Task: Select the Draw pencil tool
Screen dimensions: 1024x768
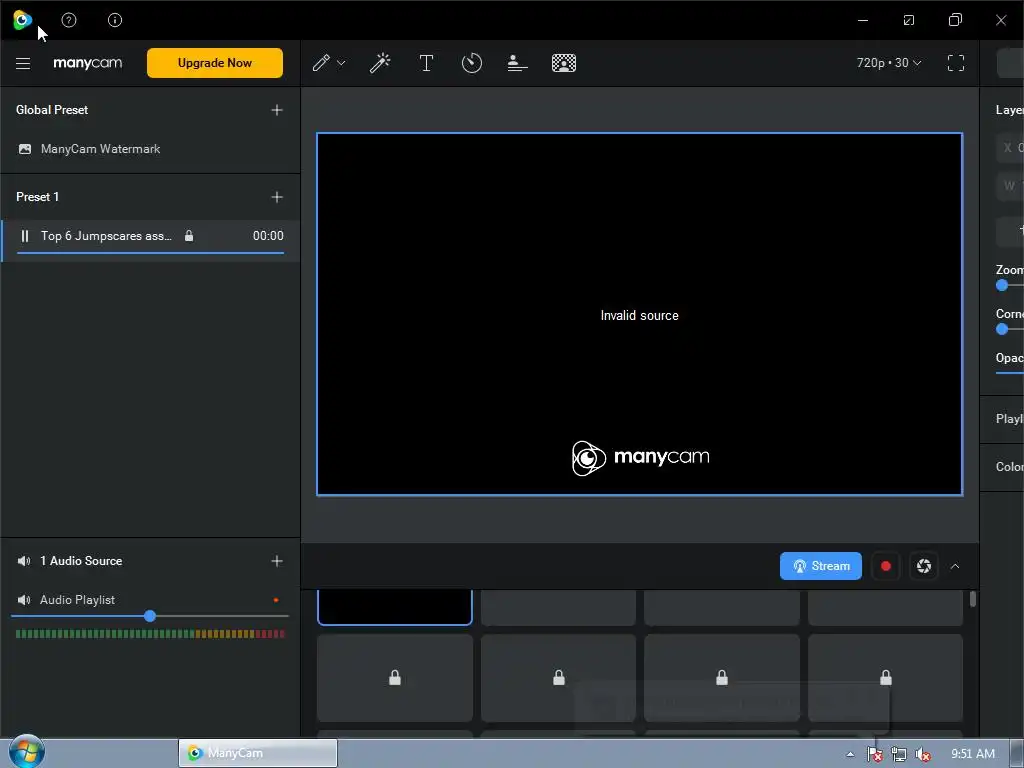Action: pos(321,63)
